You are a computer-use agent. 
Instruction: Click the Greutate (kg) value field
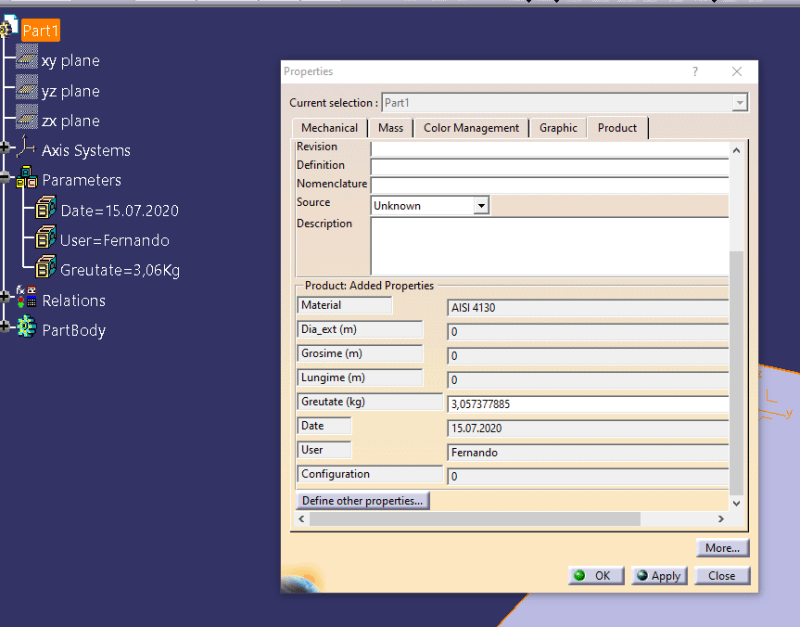[x=588, y=404]
